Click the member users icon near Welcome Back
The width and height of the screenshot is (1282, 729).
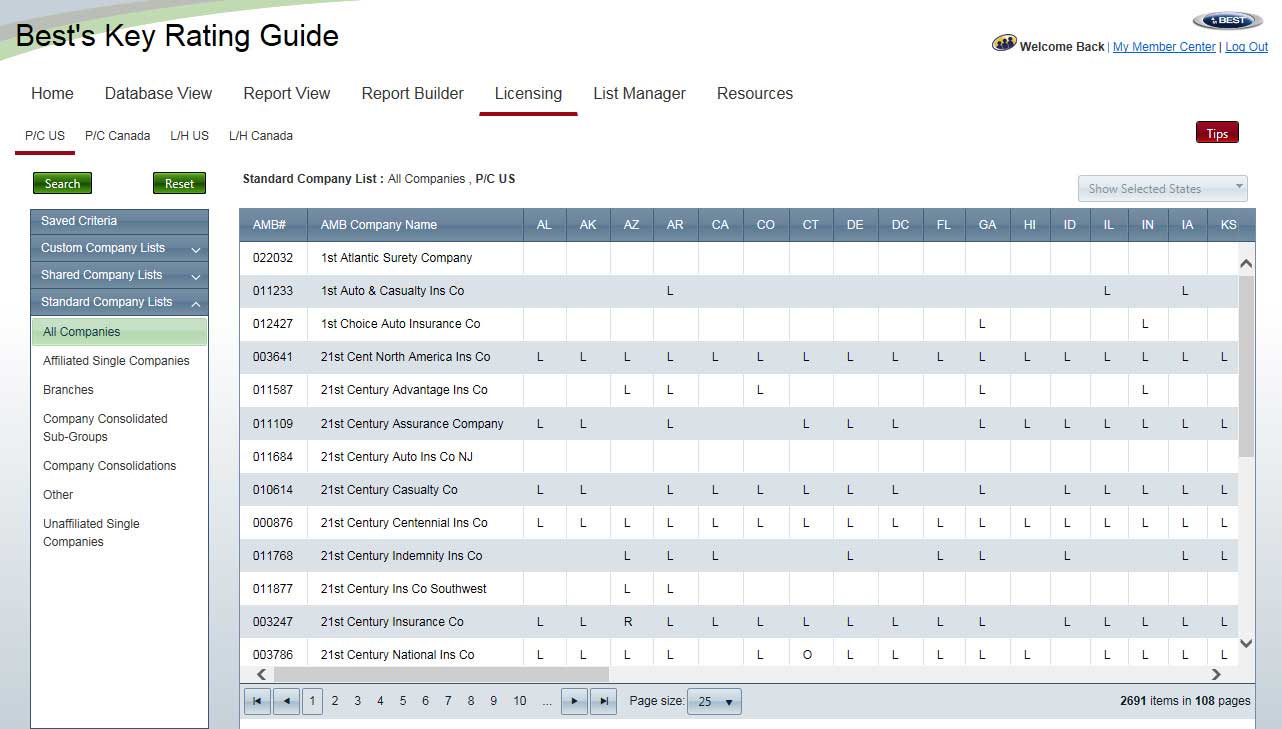click(x=1003, y=44)
